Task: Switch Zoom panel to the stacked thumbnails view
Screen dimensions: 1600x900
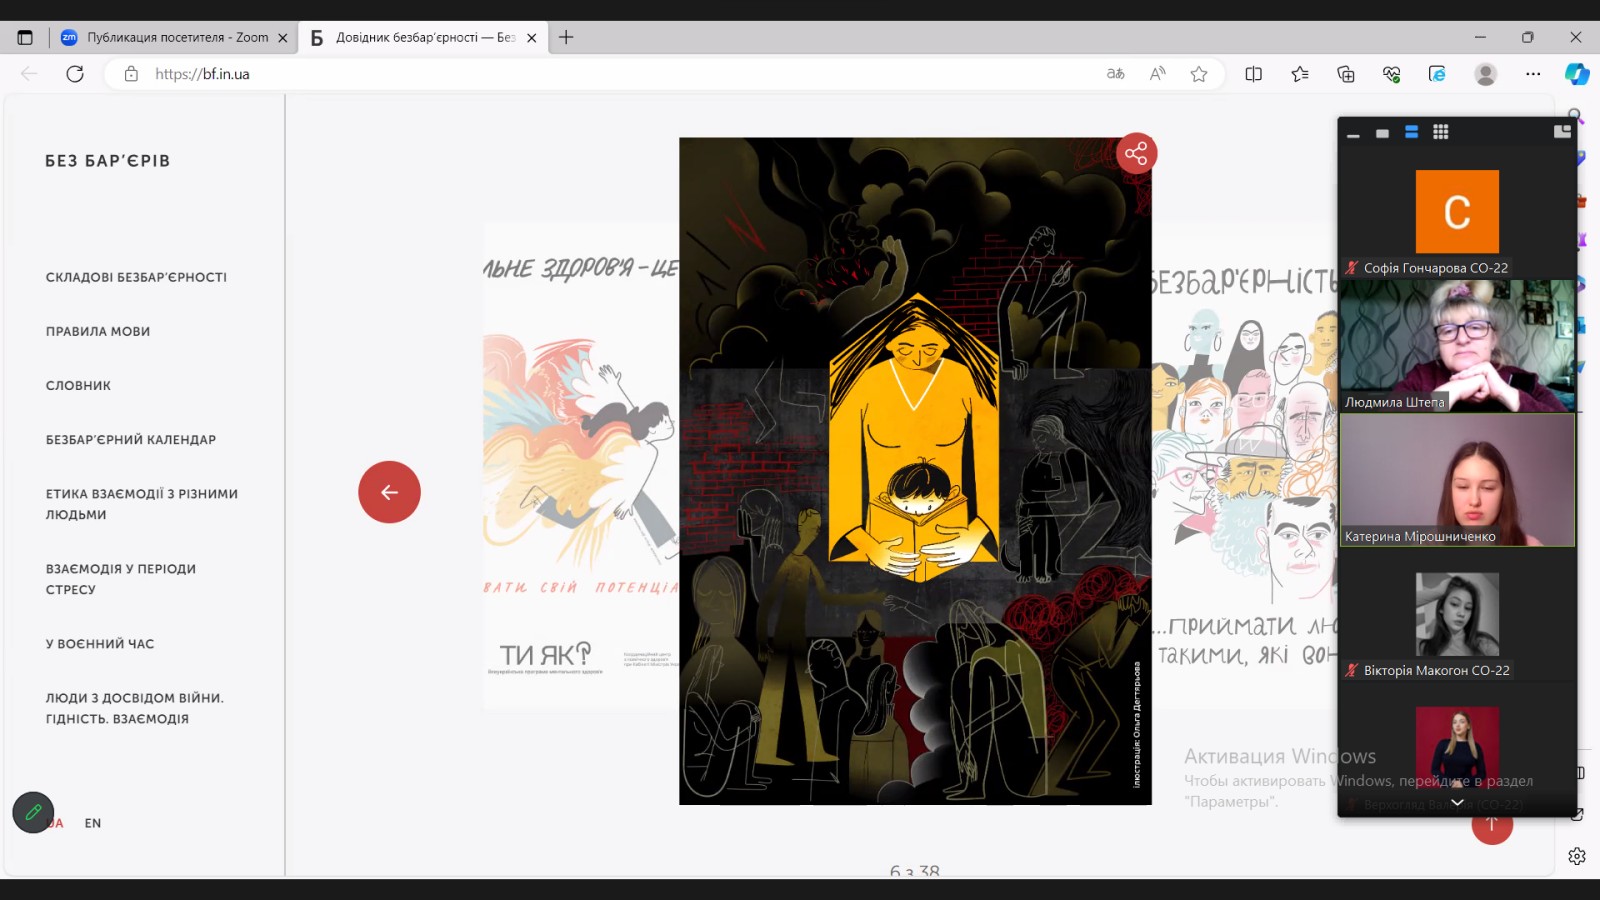Action: [x=1411, y=132]
